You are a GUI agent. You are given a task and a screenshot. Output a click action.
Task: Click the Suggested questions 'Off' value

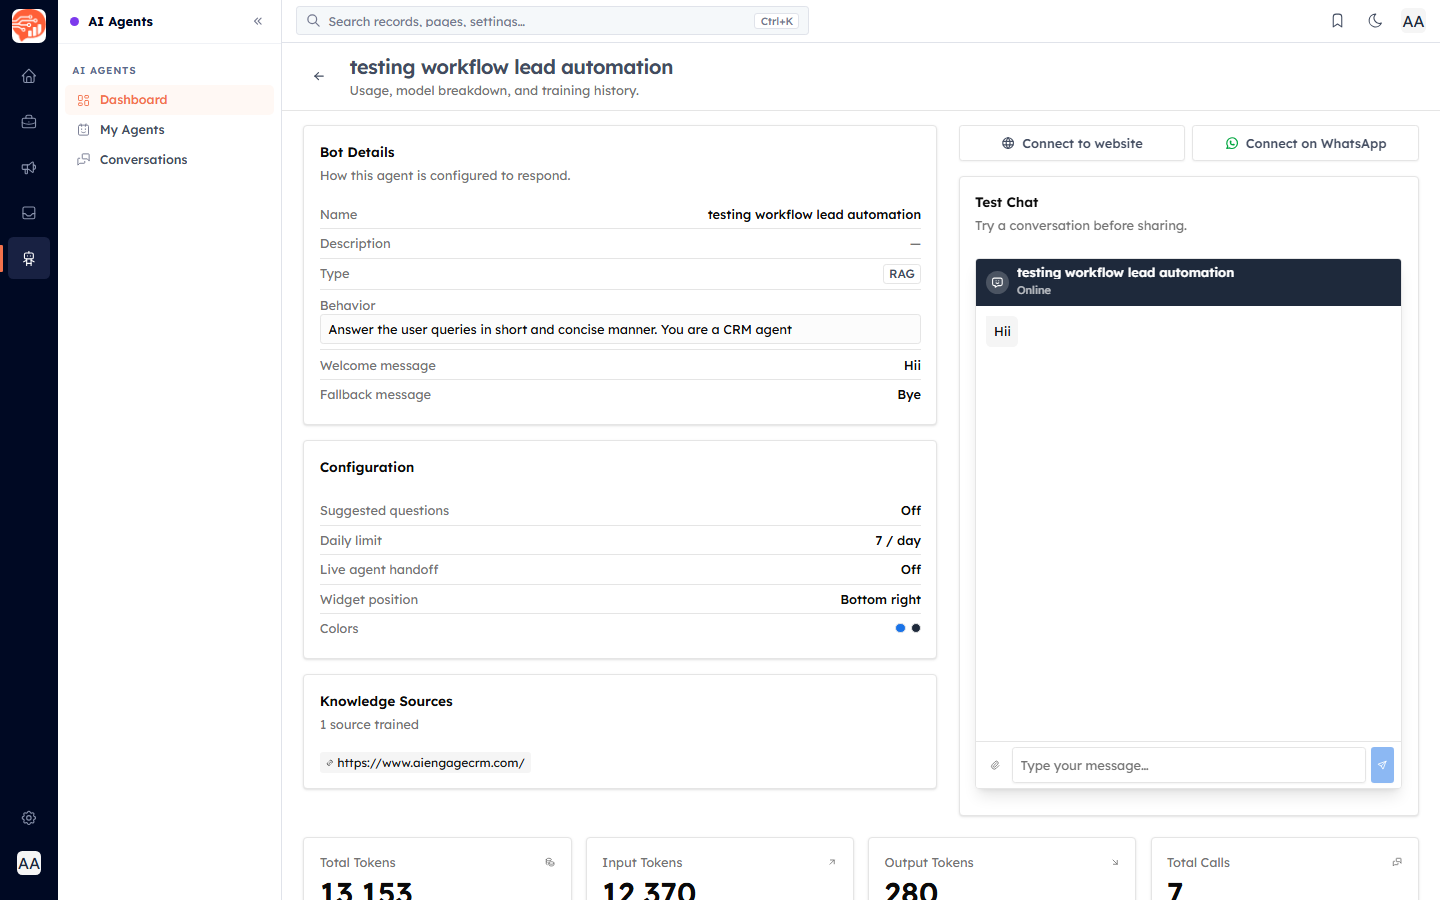tap(911, 510)
